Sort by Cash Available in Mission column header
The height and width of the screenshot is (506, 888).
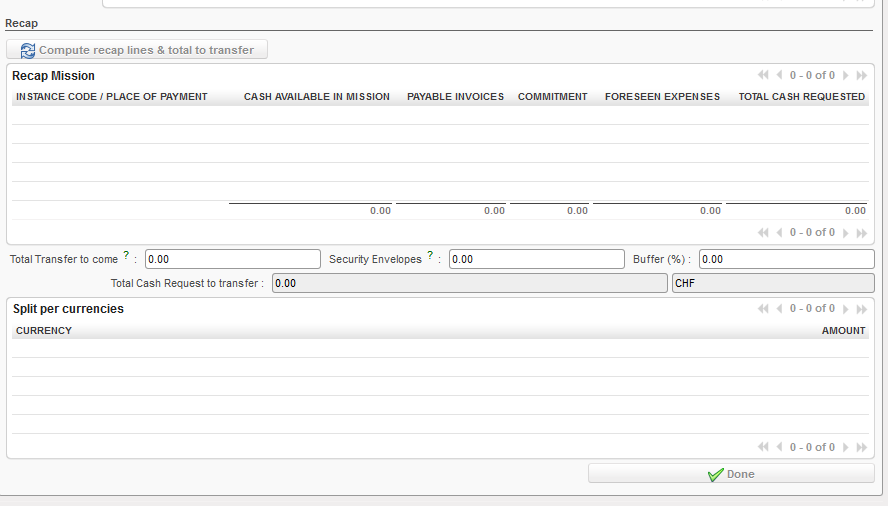pyautogui.click(x=316, y=97)
